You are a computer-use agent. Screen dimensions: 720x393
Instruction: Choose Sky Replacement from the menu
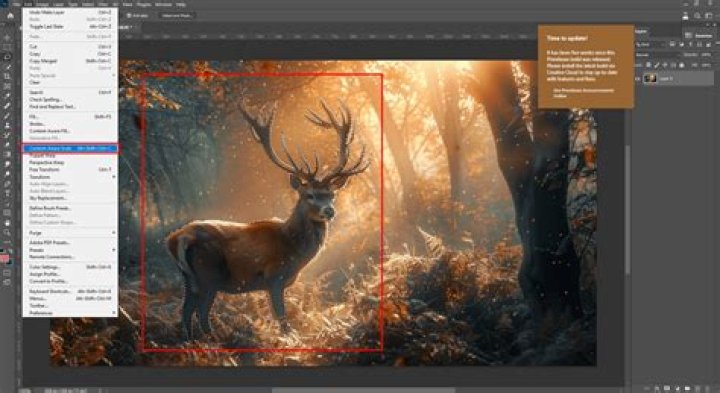[70, 198]
